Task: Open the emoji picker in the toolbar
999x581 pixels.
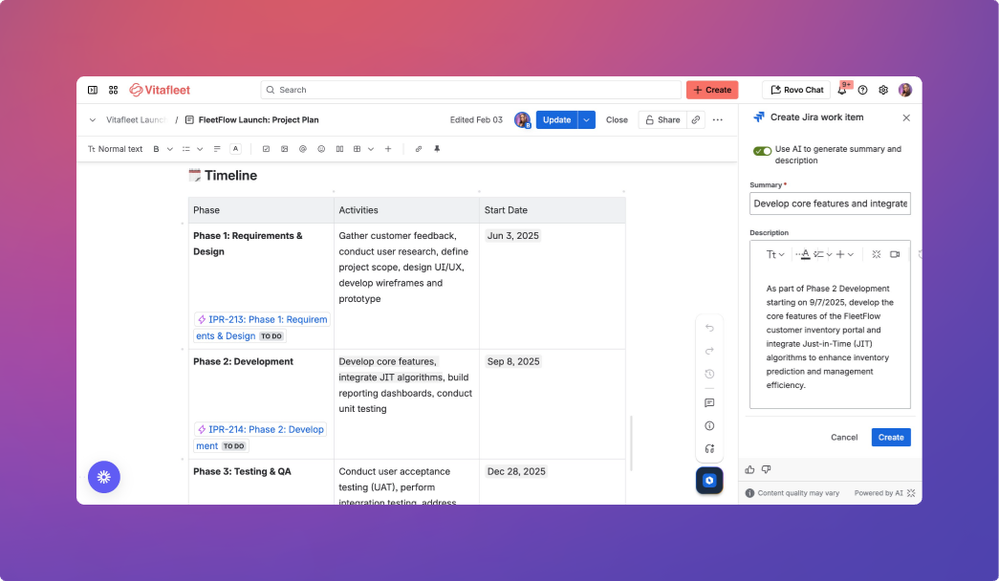Action: 321,148
